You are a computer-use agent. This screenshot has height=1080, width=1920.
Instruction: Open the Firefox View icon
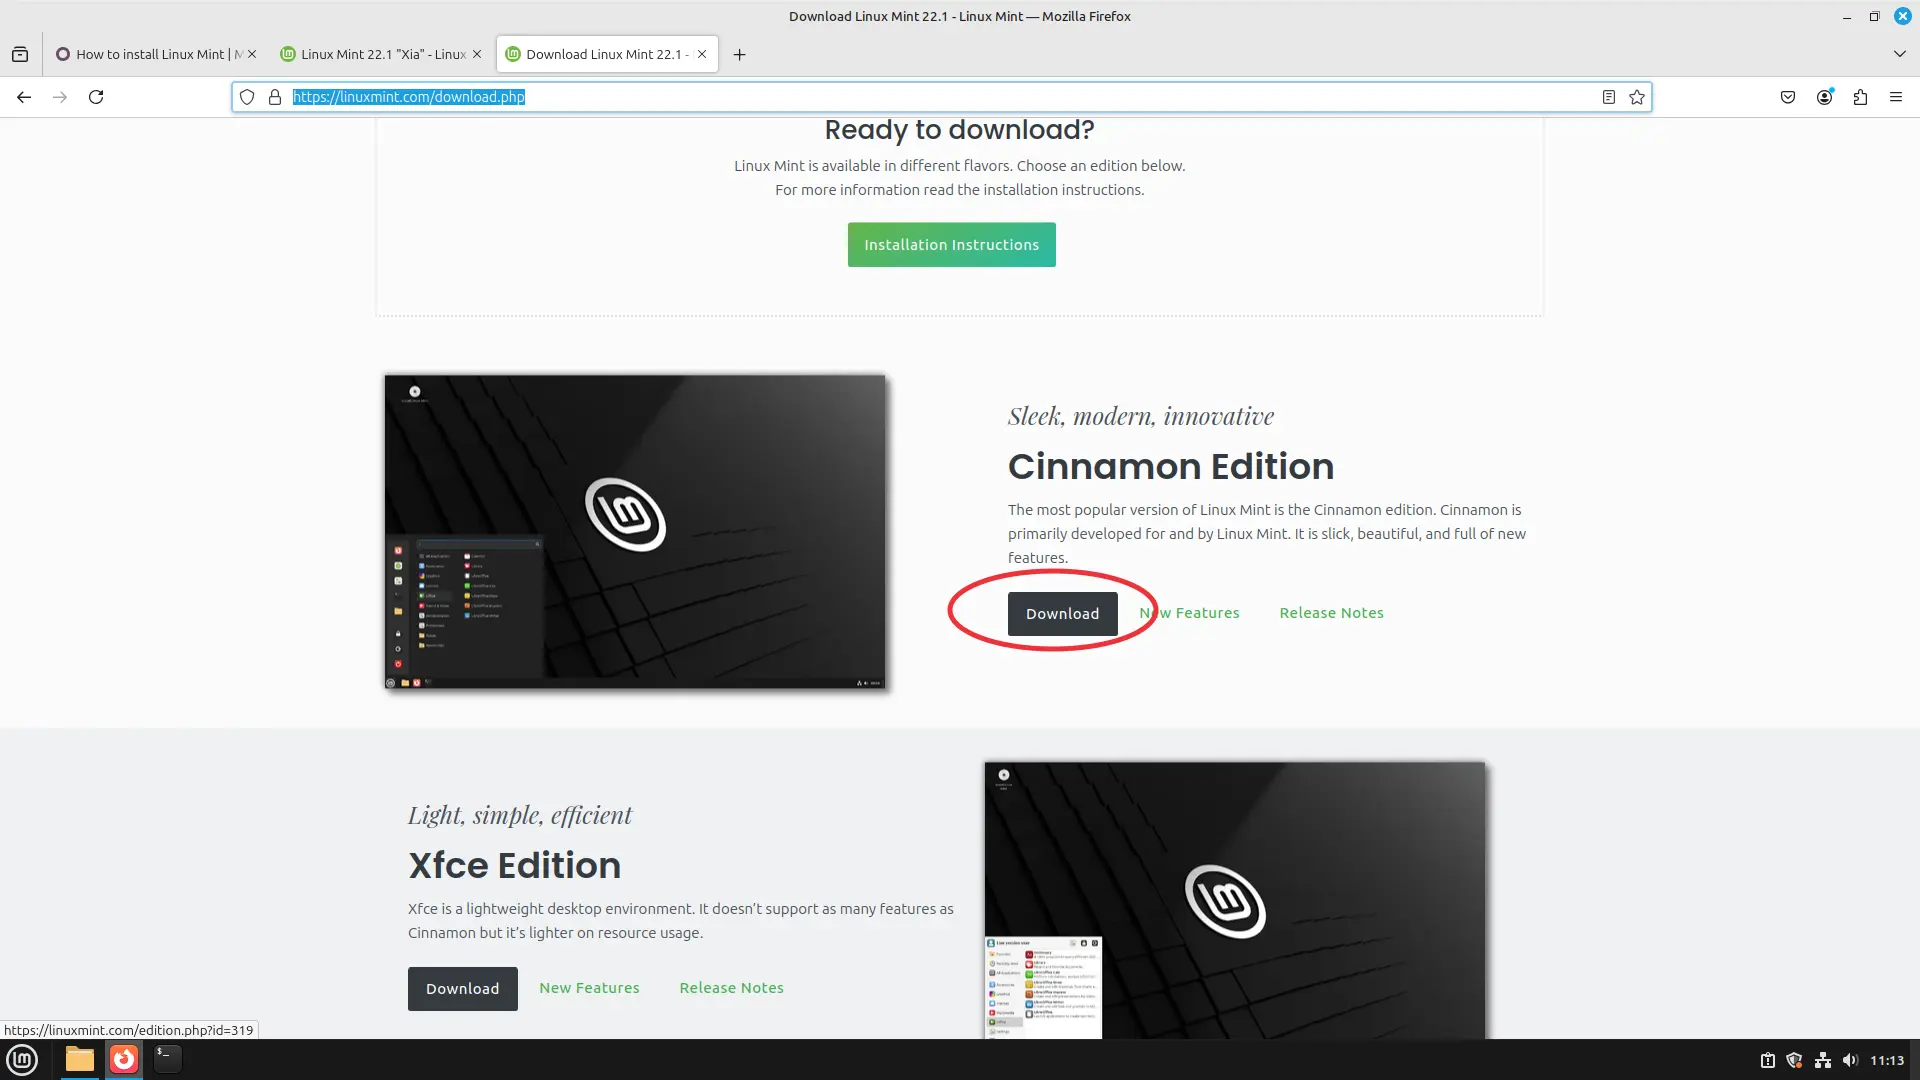tap(20, 54)
